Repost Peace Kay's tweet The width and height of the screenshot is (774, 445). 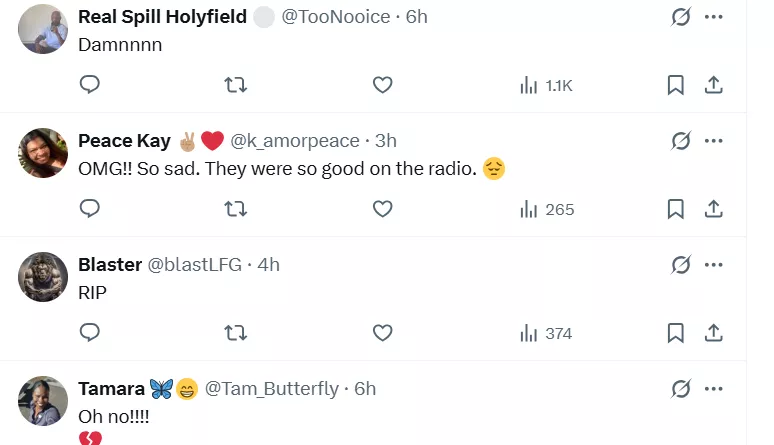(235, 209)
